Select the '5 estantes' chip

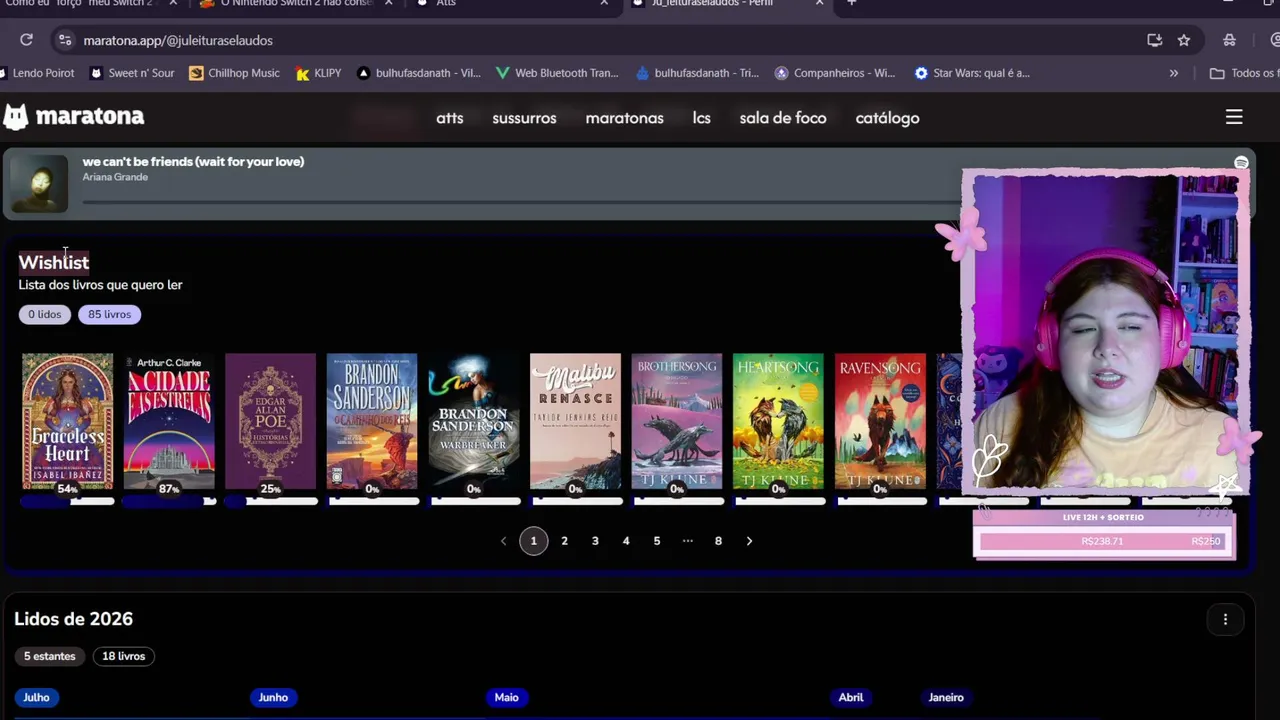pos(50,656)
